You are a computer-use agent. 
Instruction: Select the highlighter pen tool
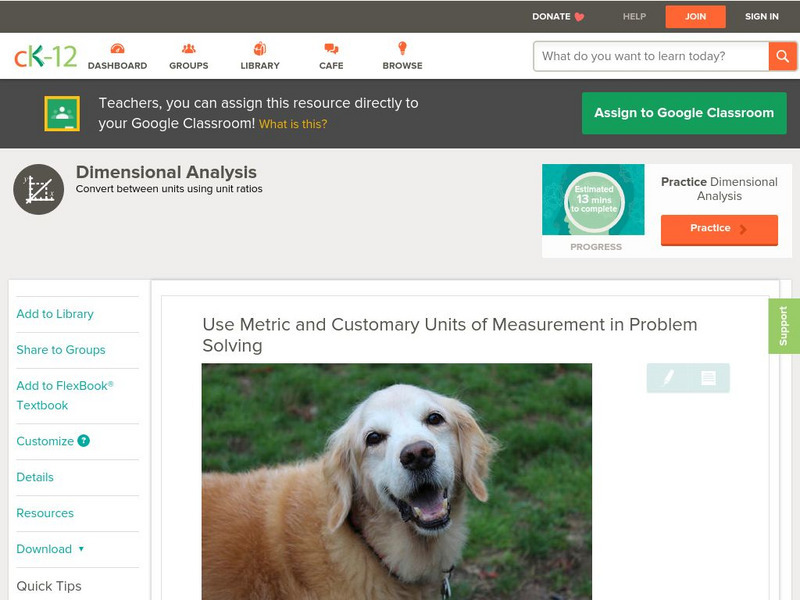click(668, 378)
